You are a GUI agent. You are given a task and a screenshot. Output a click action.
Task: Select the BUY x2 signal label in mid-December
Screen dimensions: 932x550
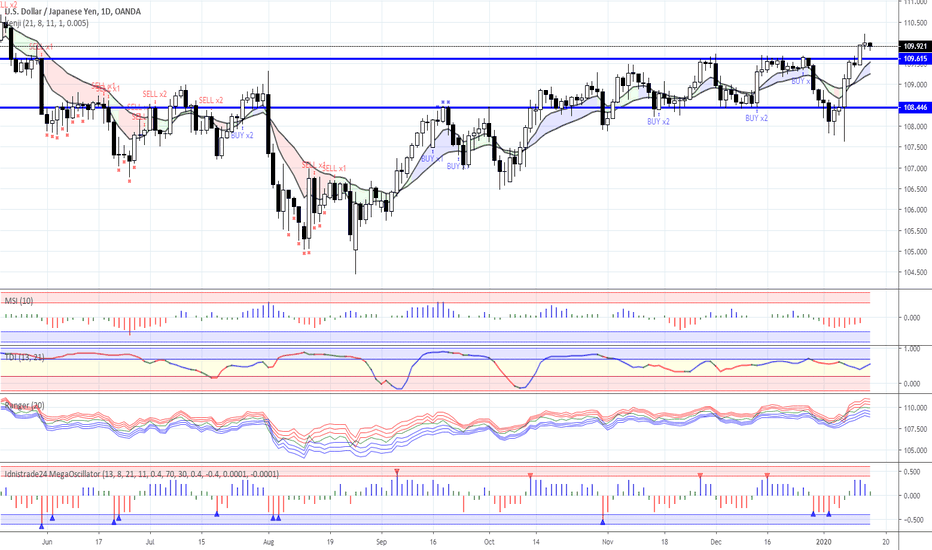pyautogui.click(x=756, y=119)
